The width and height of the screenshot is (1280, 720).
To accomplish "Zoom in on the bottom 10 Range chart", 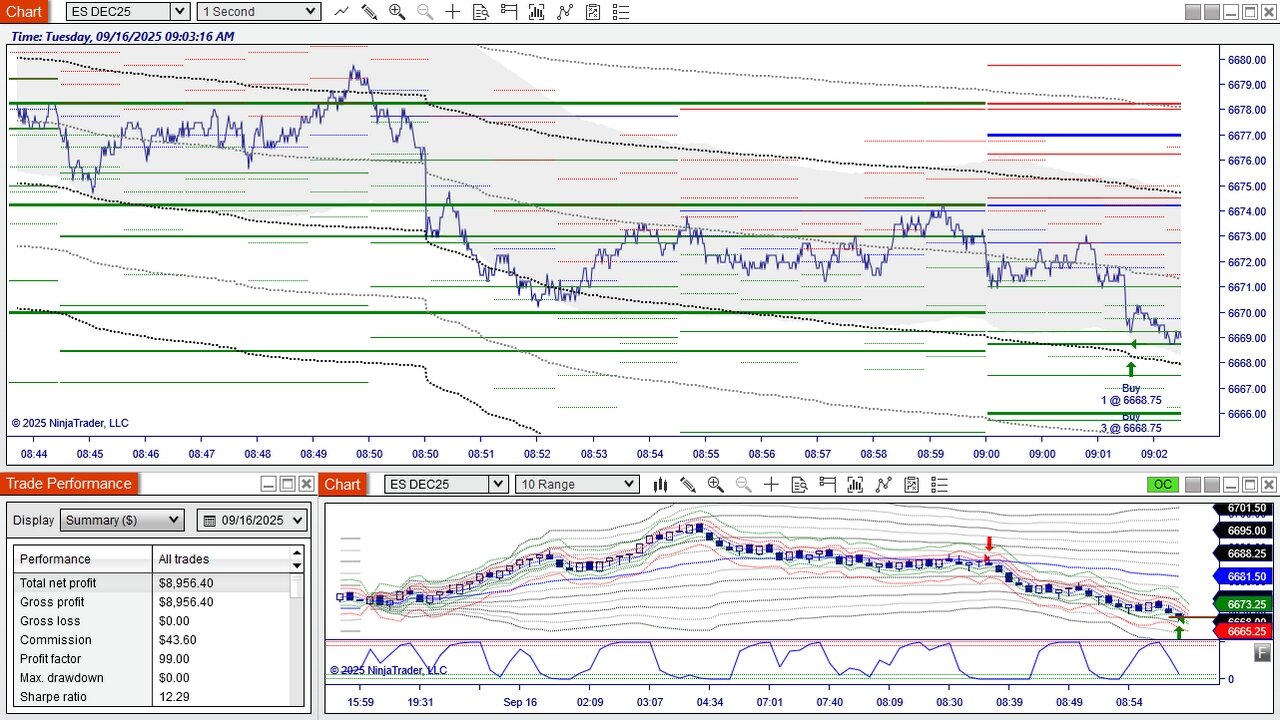I will pos(716,485).
